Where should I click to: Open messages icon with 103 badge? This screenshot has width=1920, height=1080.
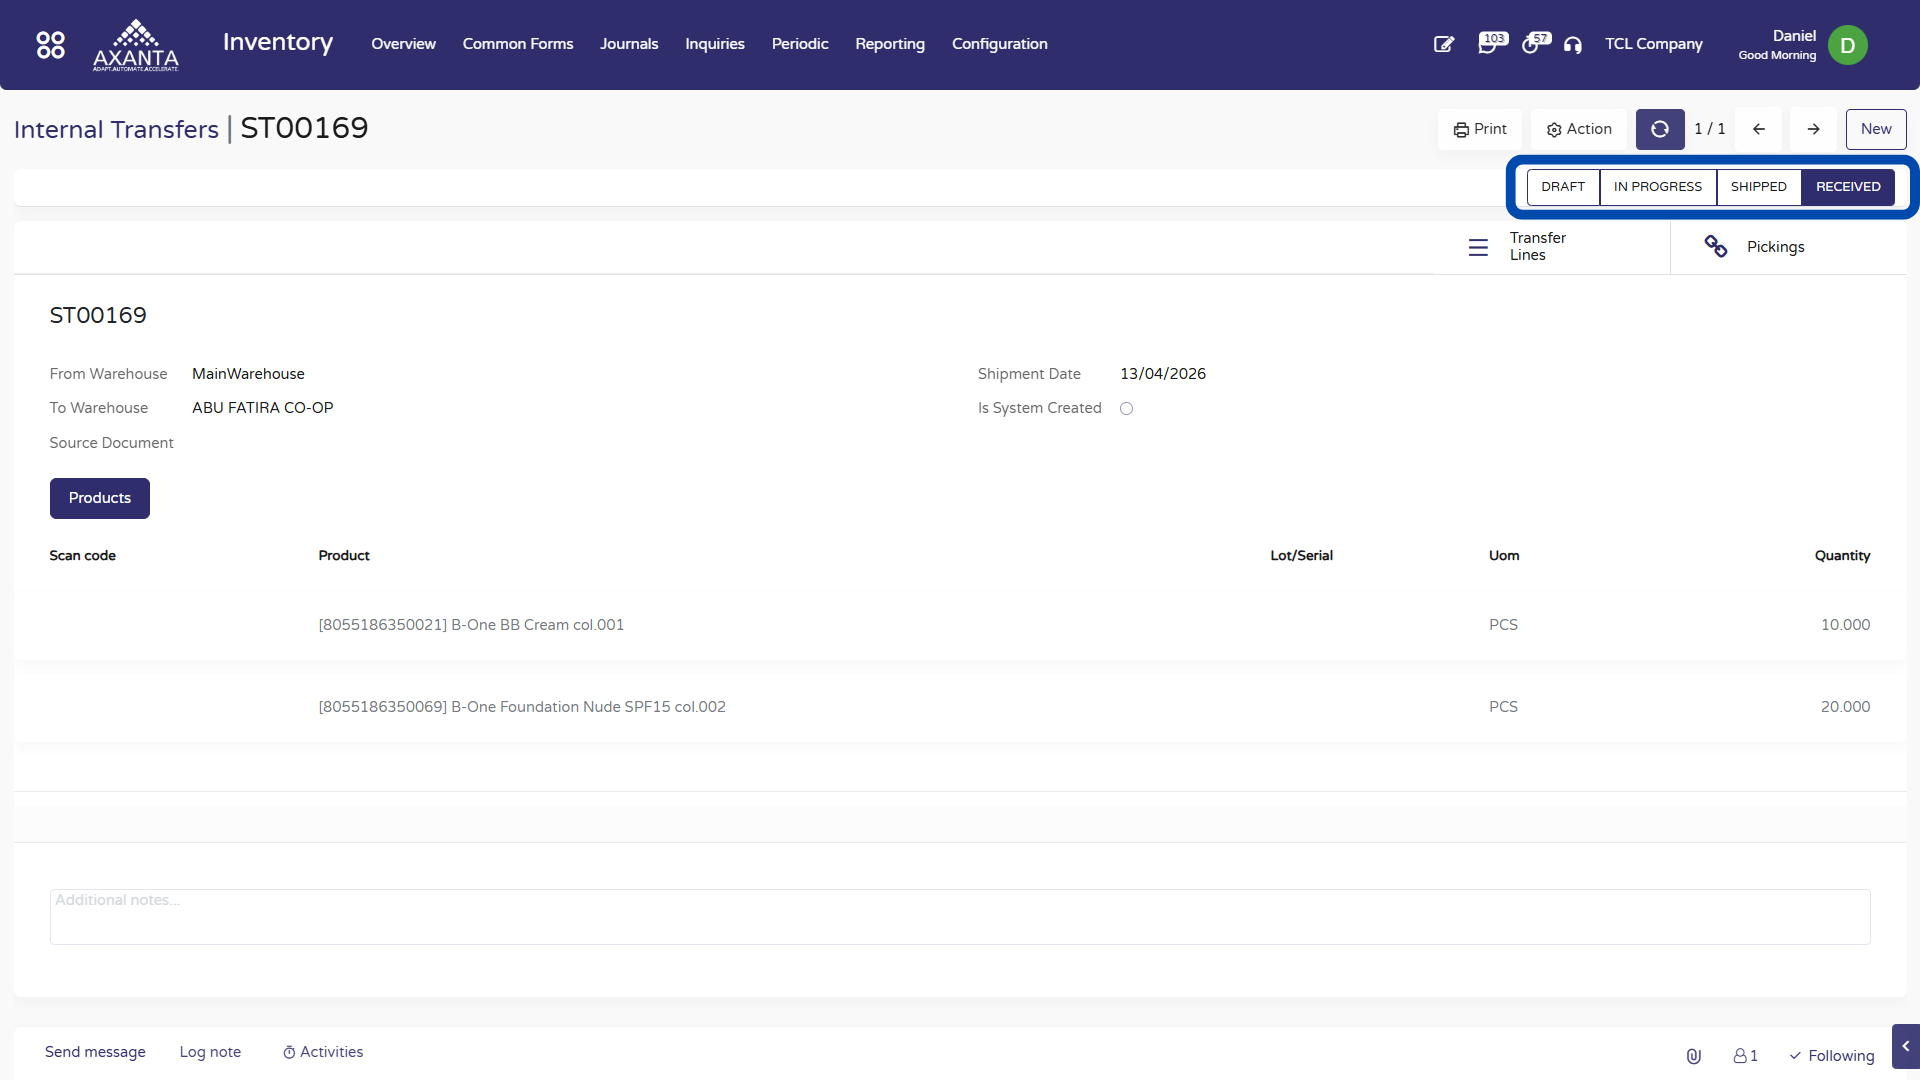1489,44
